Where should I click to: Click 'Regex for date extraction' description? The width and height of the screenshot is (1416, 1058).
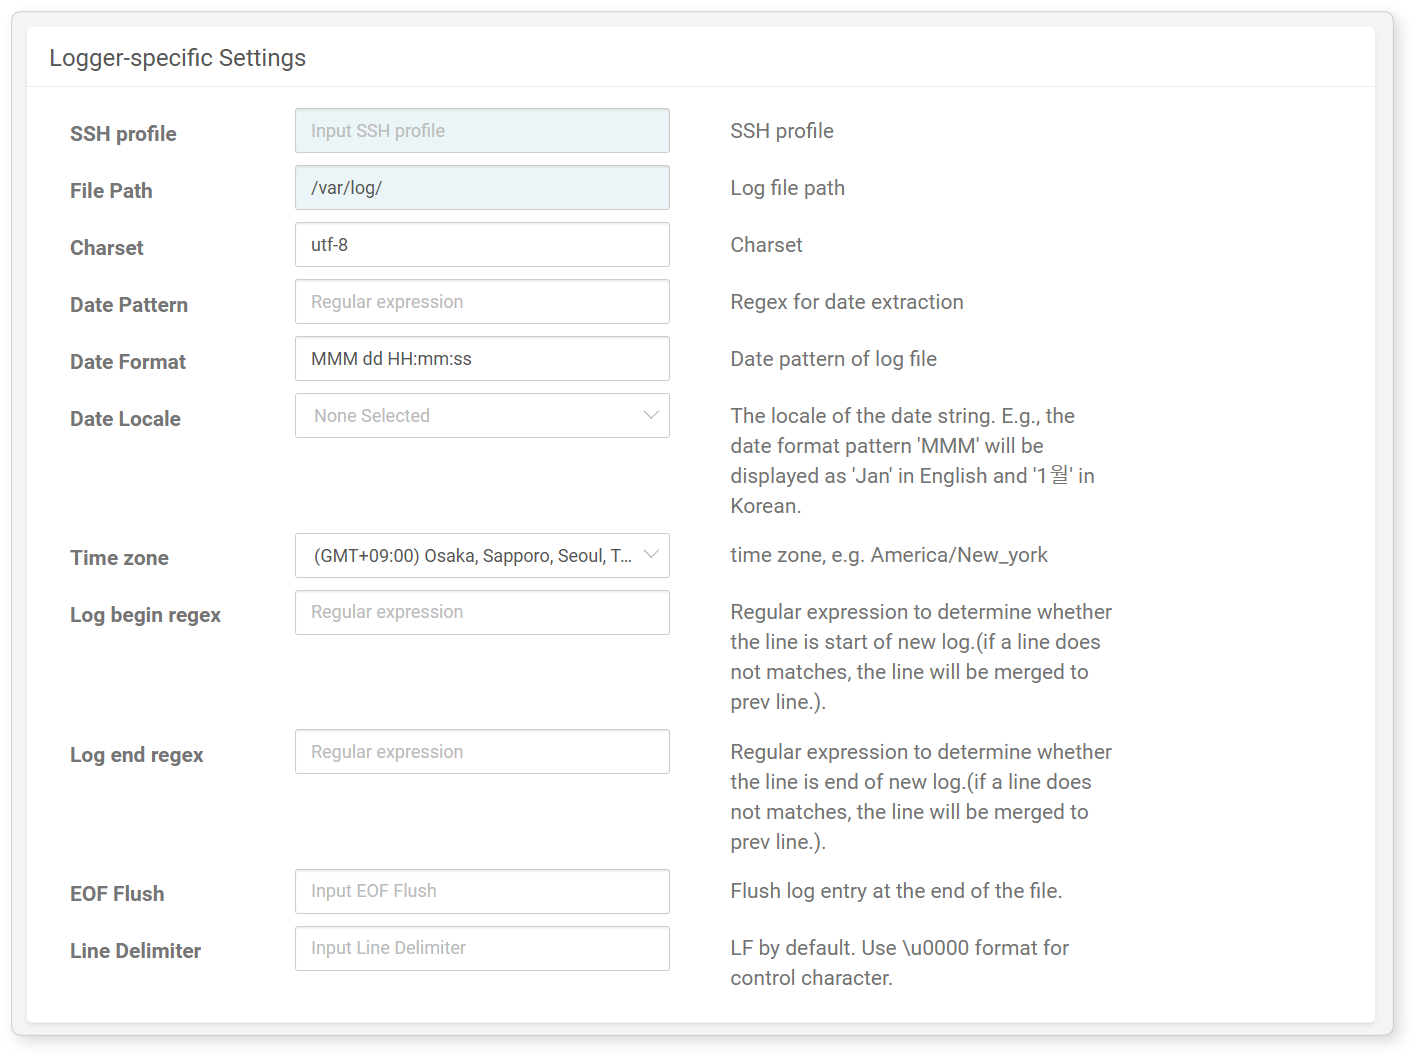point(847,302)
